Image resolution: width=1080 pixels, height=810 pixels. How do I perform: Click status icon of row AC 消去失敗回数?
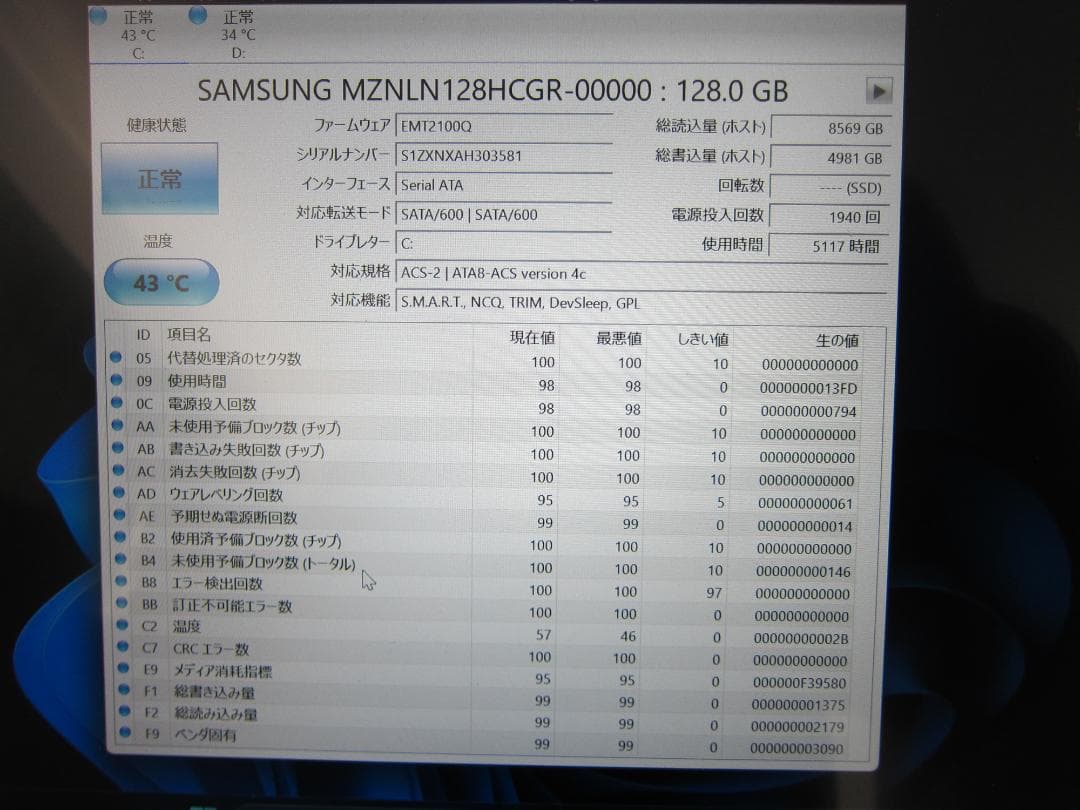[118, 470]
